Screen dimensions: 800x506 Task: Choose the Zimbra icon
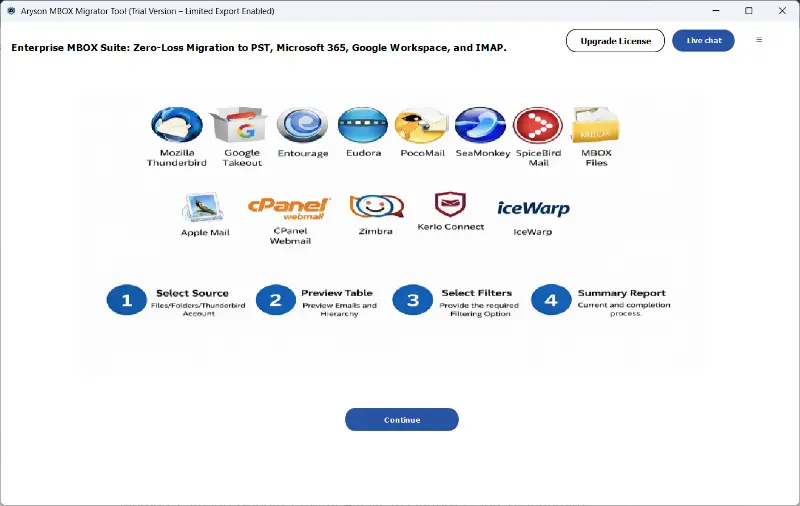click(377, 207)
